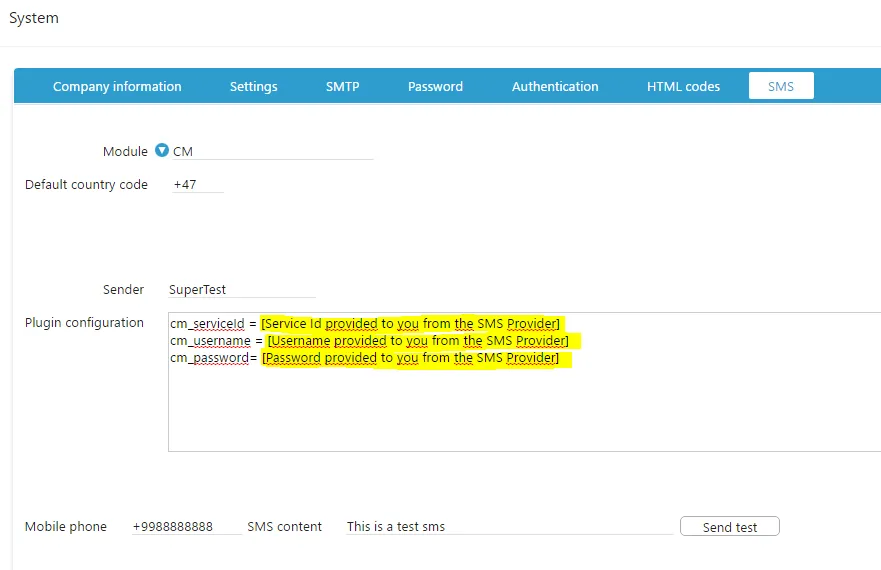Select the Password tab
881x570 pixels.
[x=435, y=87]
